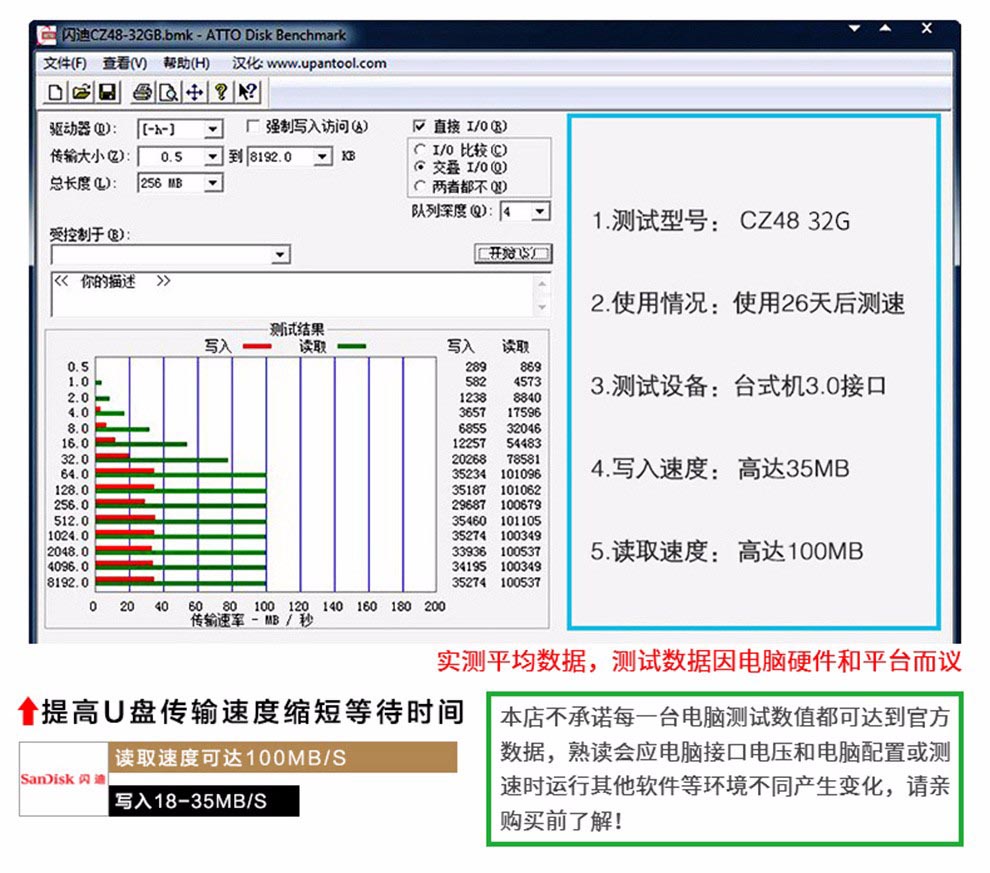Viewport: 990px width, 873px height.
Task: Expand the 队列深度 dropdown showing 4
Action: 540,211
